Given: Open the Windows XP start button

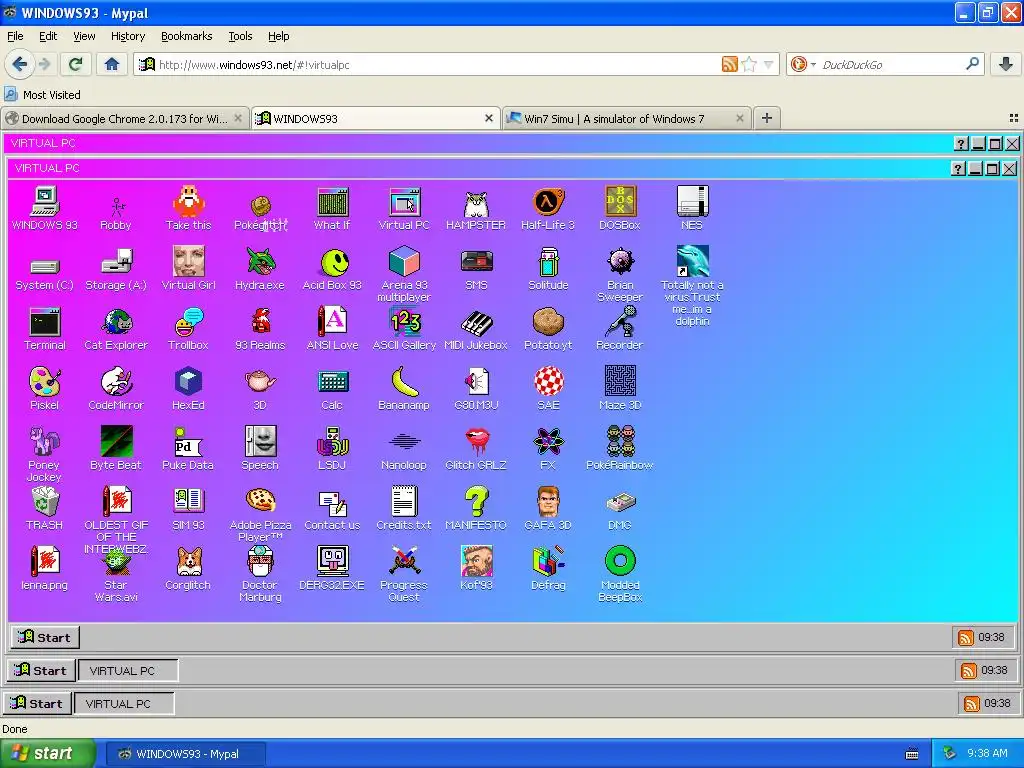Looking at the screenshot, I should (48, 754).
